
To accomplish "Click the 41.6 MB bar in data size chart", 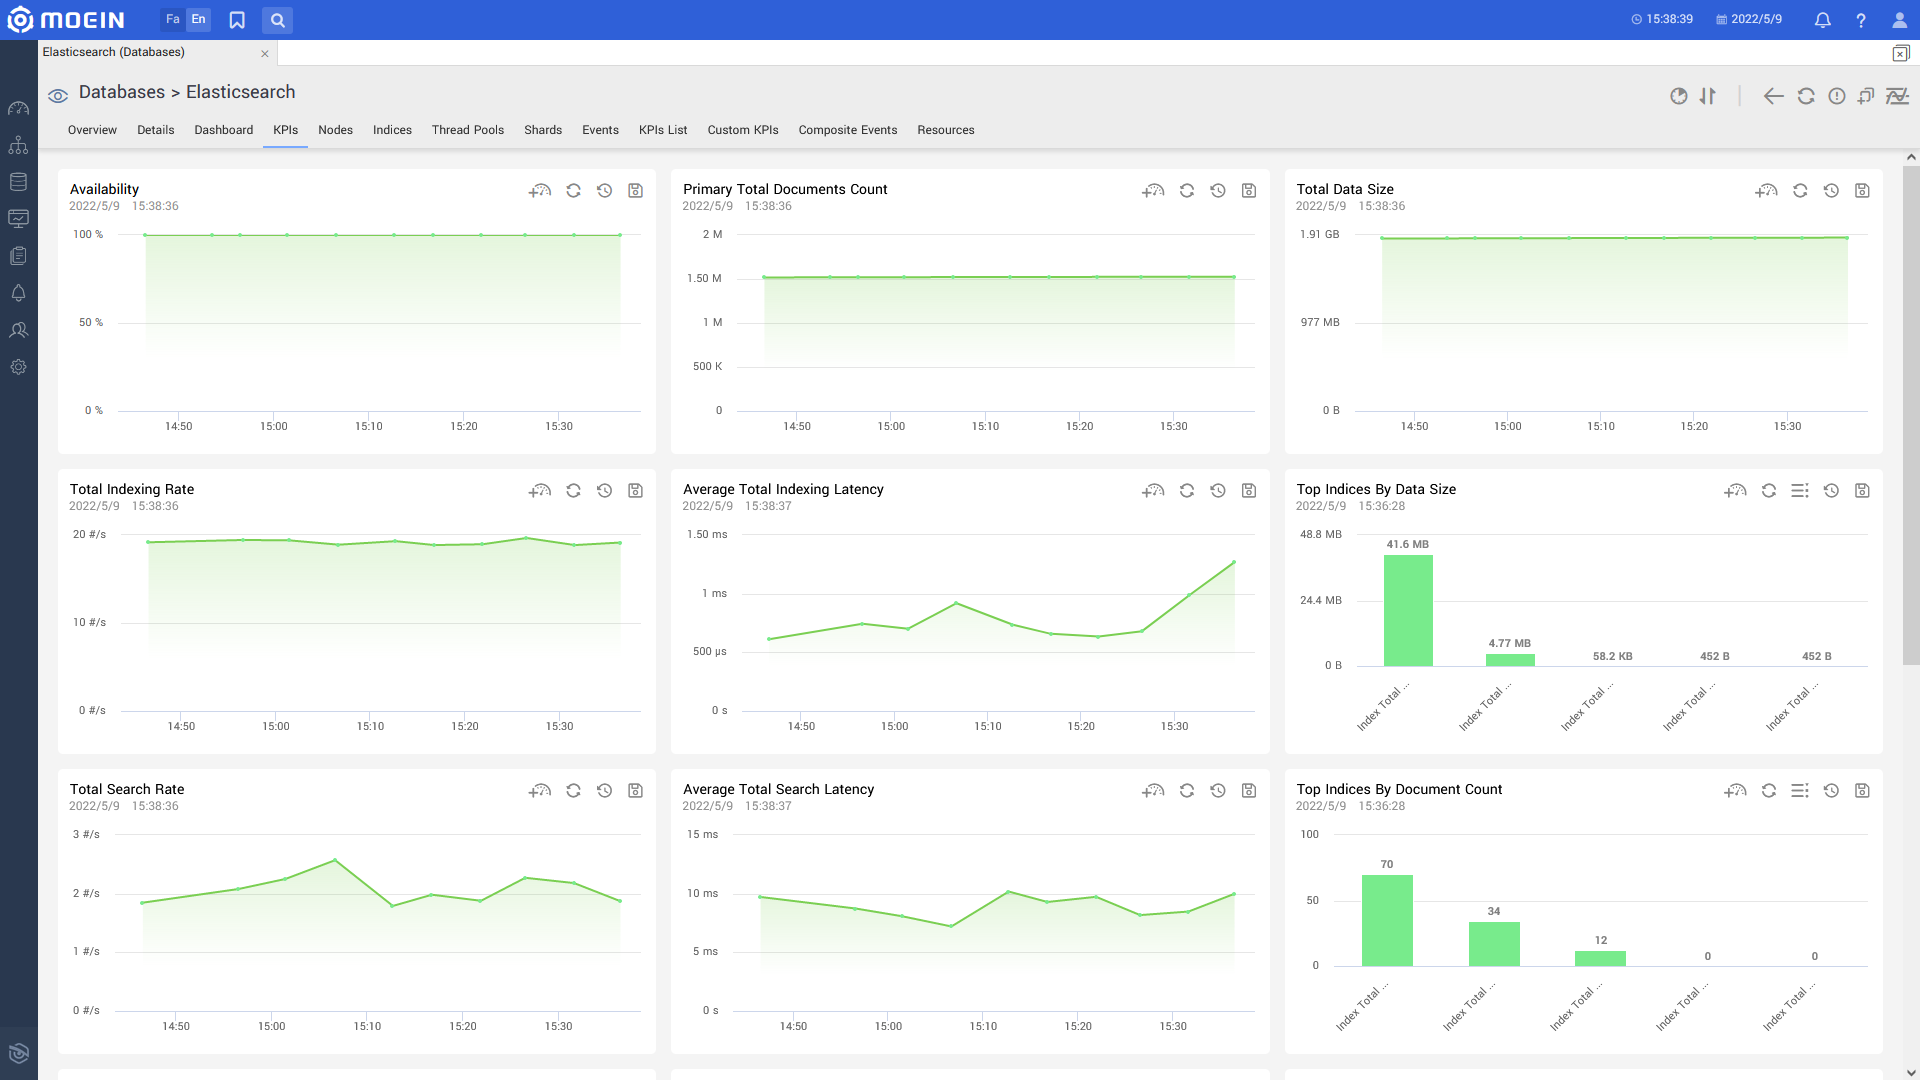I will point(1408,610).
